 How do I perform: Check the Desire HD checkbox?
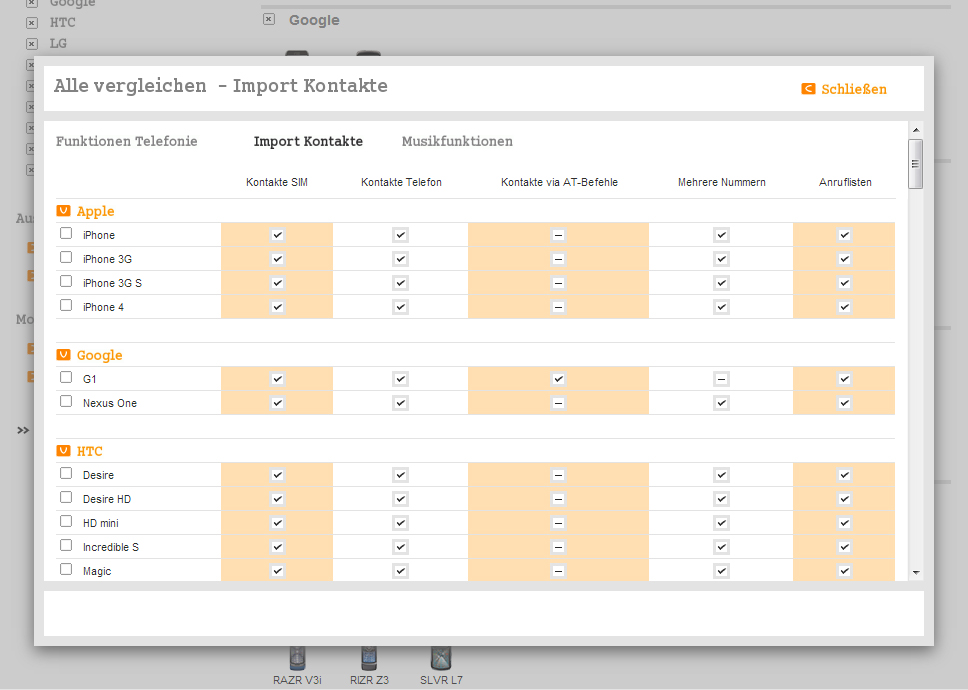point(66,497)
